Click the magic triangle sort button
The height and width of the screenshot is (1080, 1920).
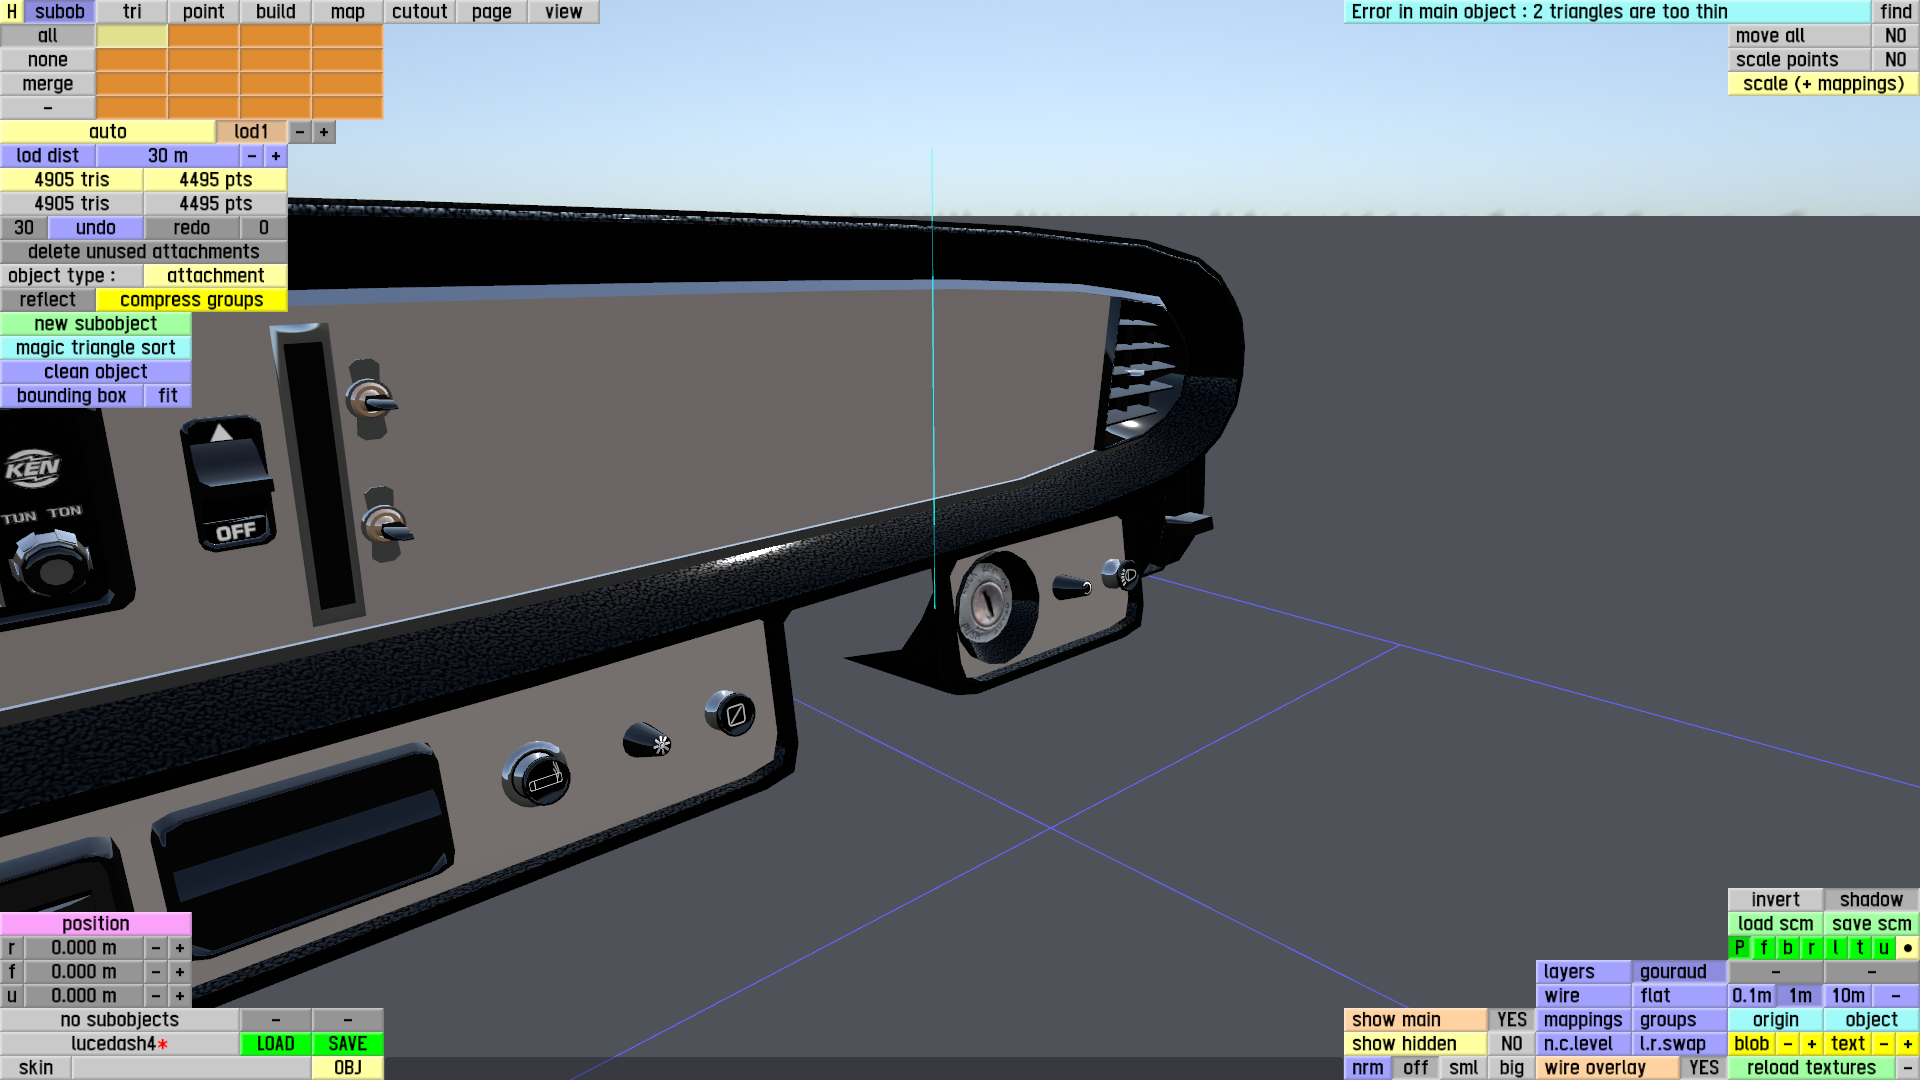[95, 347]
